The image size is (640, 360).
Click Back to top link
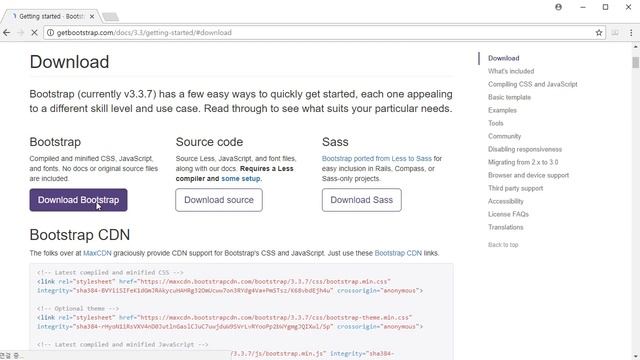[503, 245]
